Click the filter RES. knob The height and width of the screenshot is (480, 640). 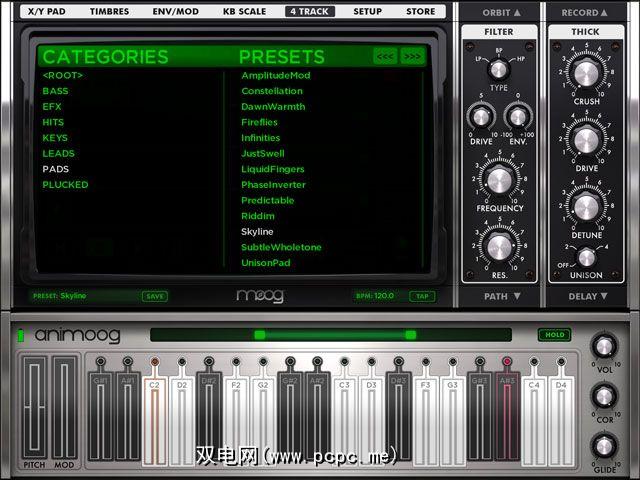pyautogui.click(x=499, y=247)
